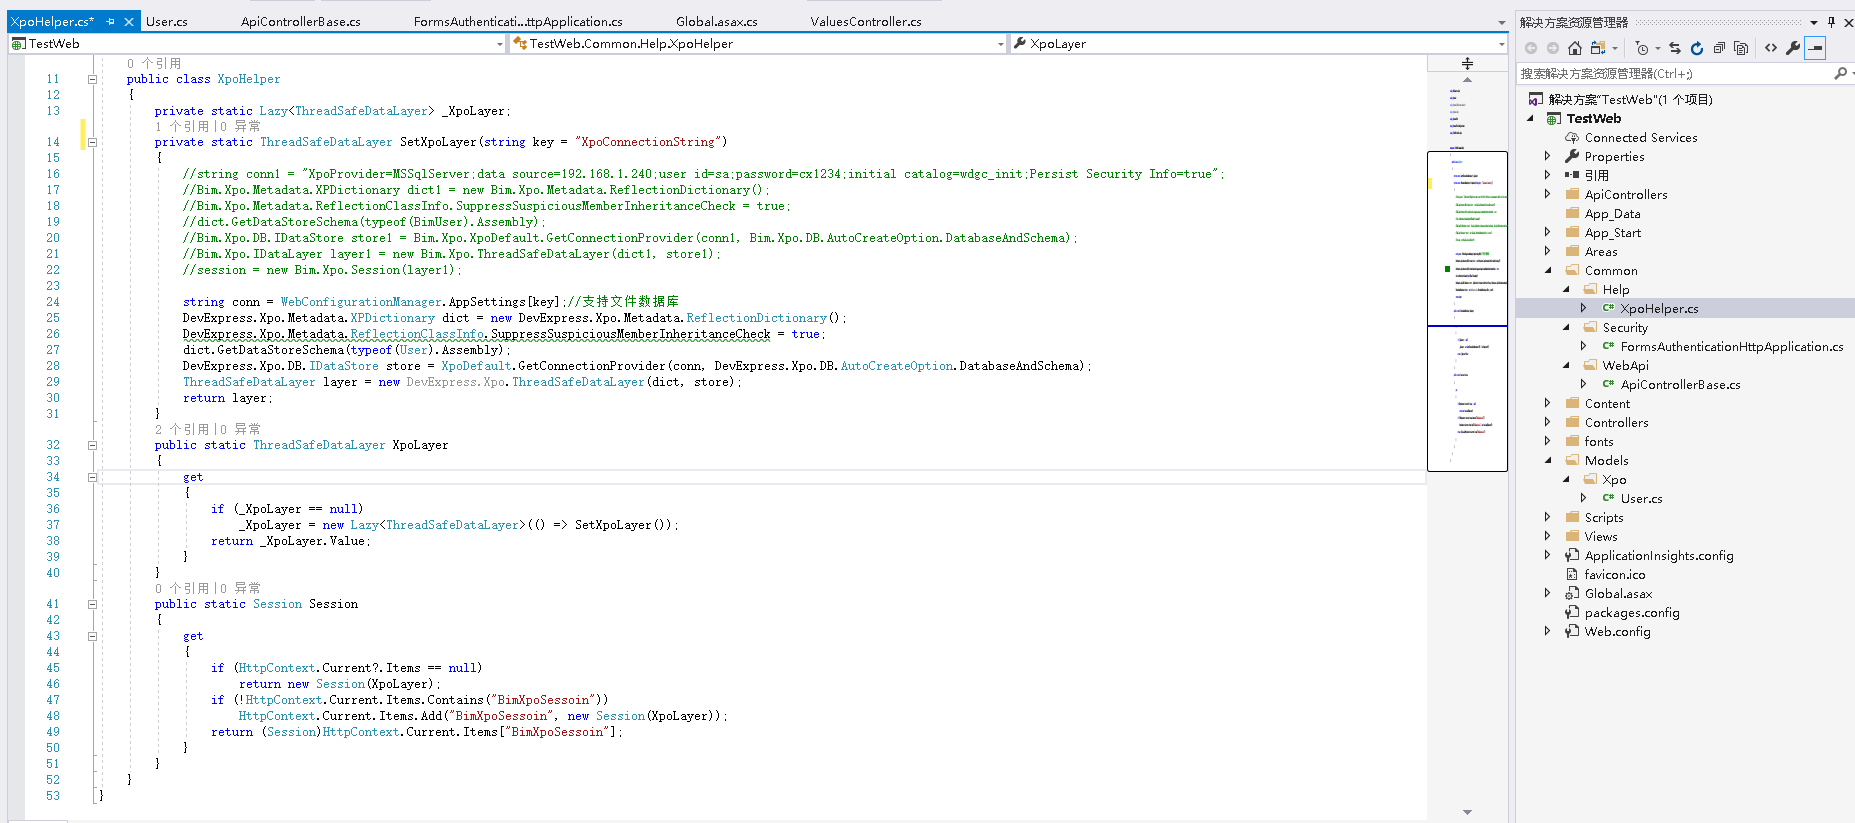1855x823 pixels.
Task: Expand the Controllers folder in the tree
Action: coord(1547,422)
